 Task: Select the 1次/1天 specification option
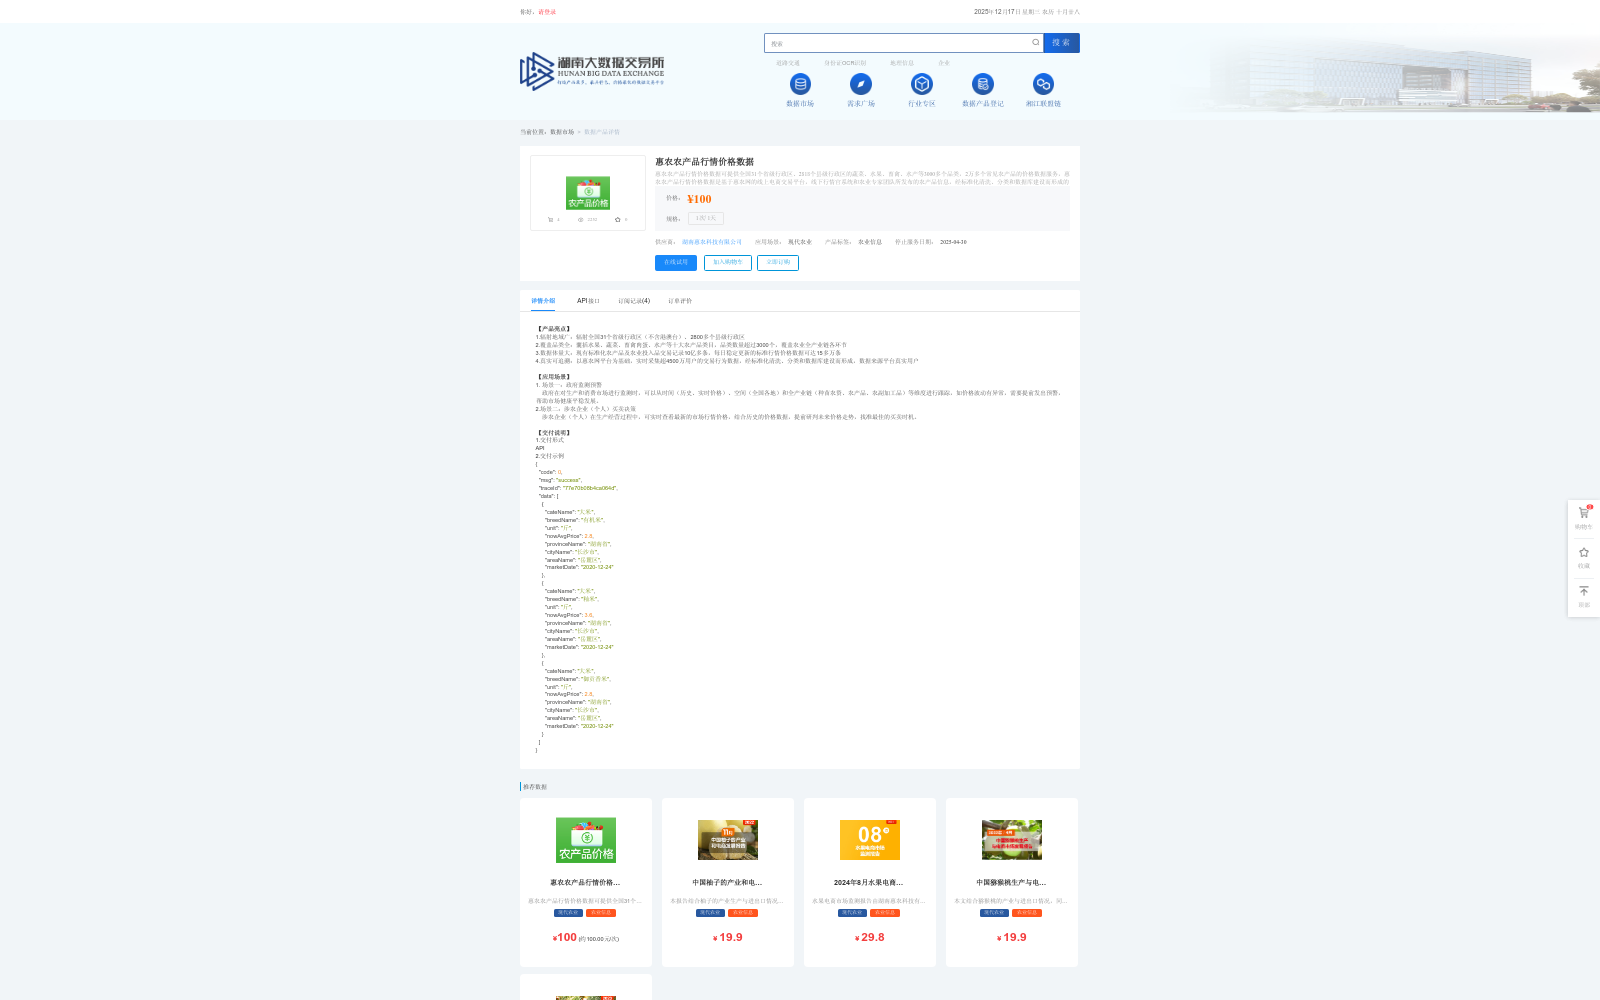tap(706, 218)
